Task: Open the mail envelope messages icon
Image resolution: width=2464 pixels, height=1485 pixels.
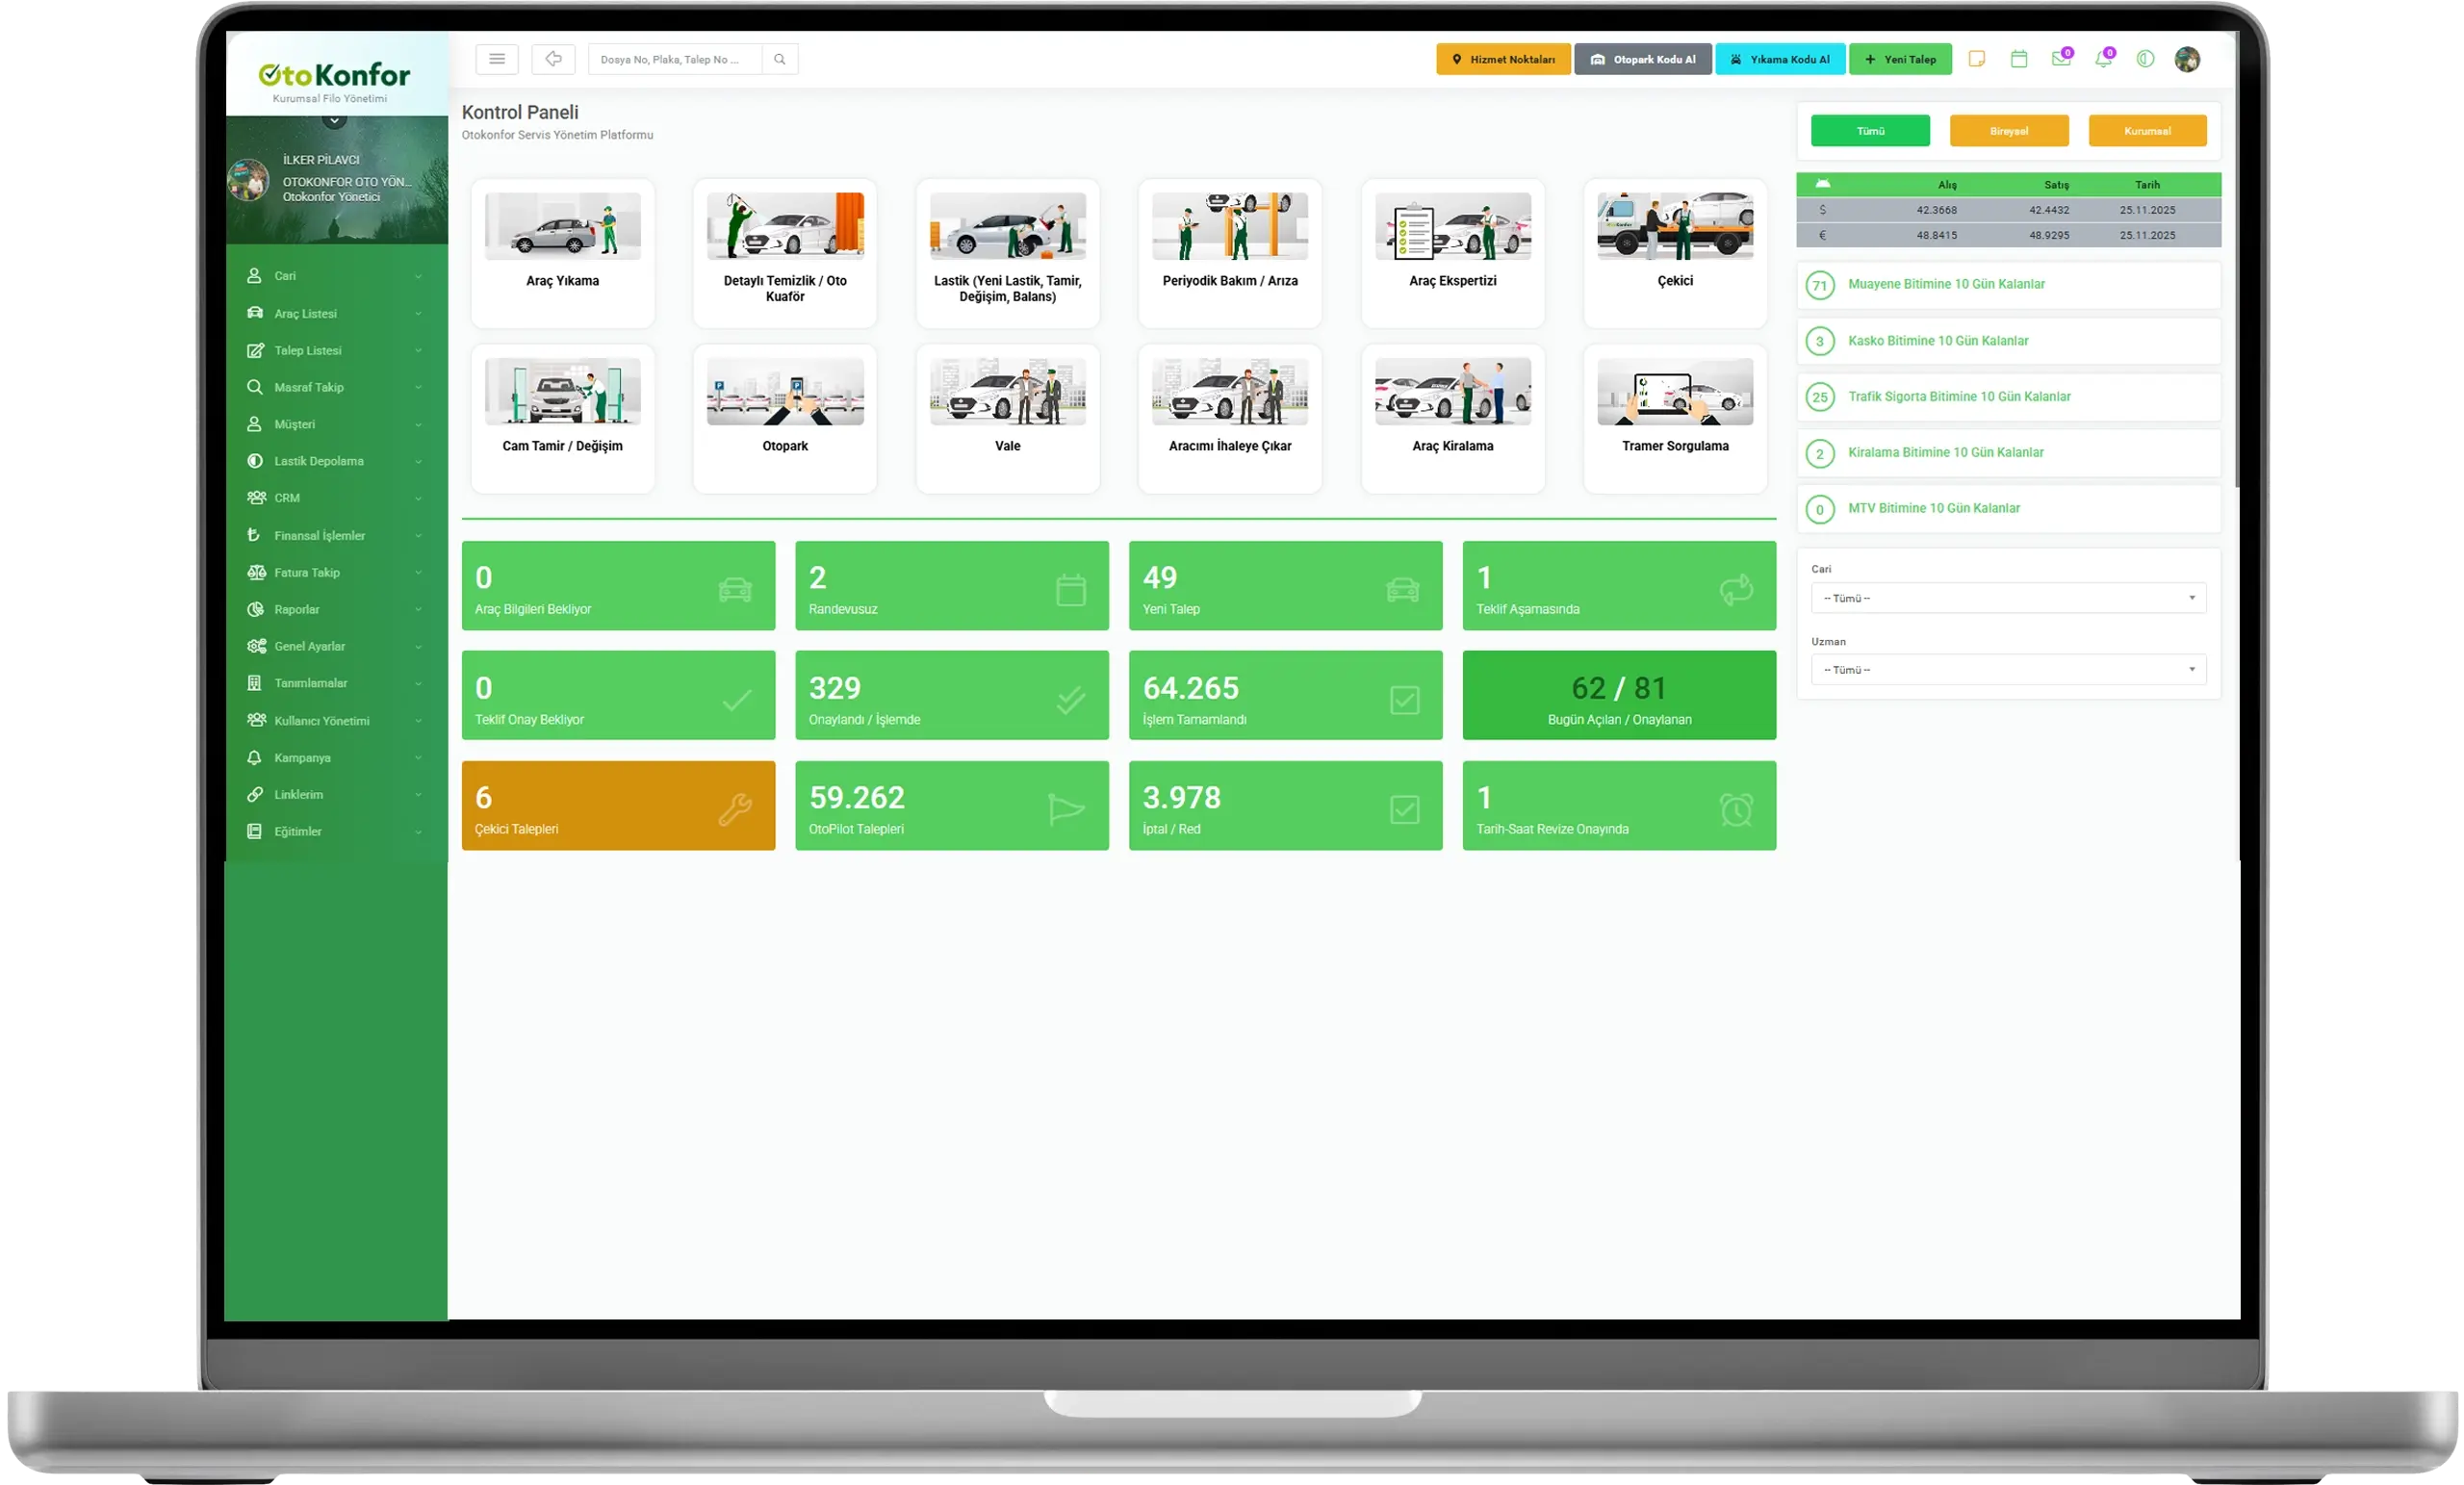Action: click(x=2060, y=59)
